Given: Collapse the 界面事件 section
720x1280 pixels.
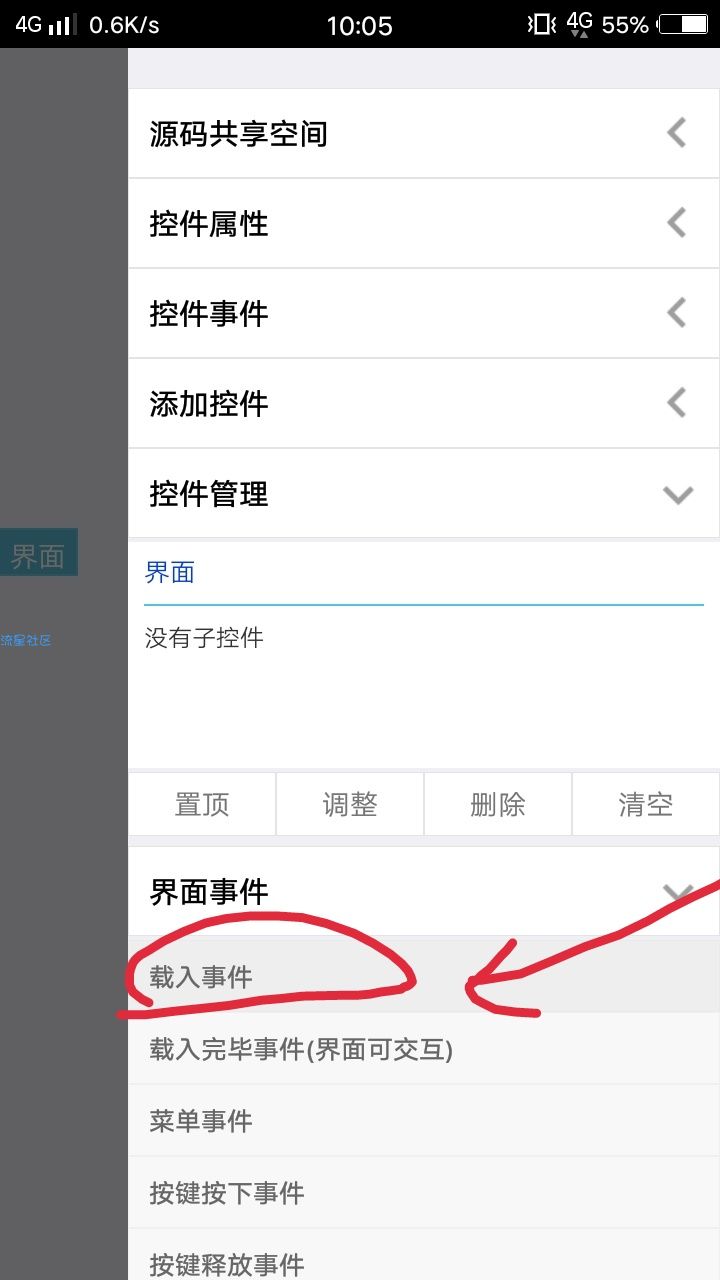Looking at the screenshot, I should click(678, 892).
